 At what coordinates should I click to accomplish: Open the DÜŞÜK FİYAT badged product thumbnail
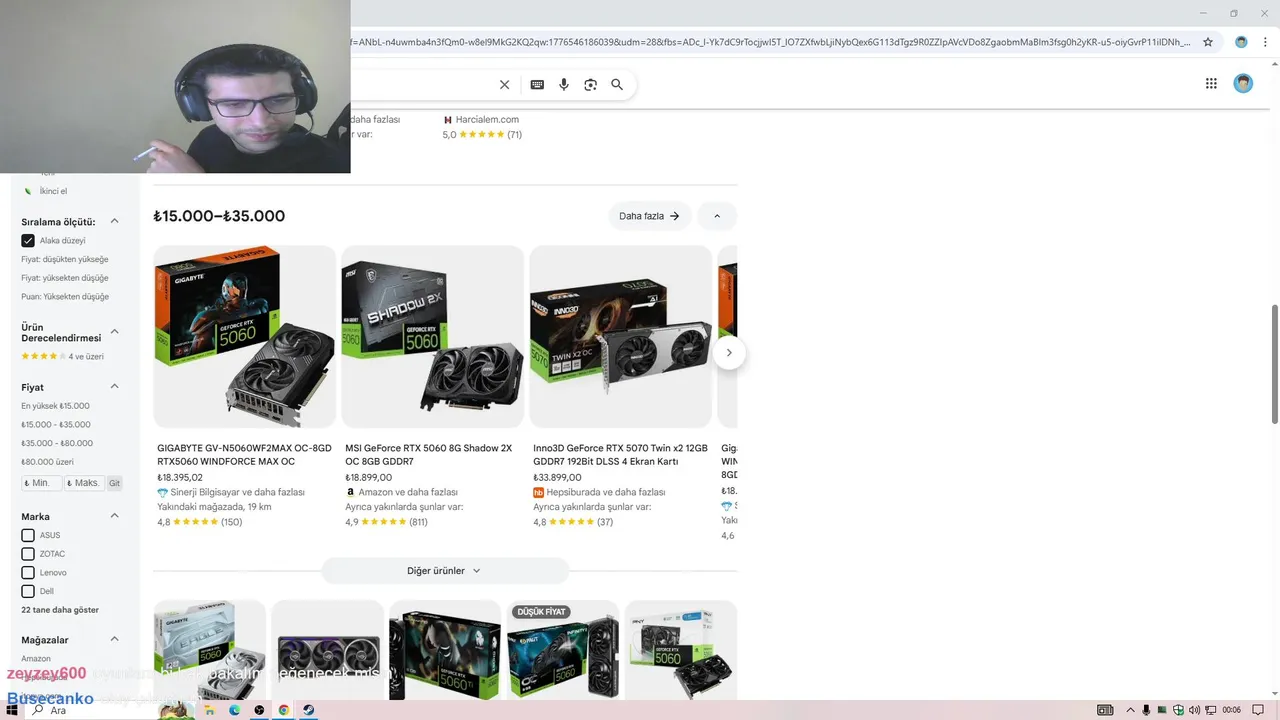click(x=563, y=650)
